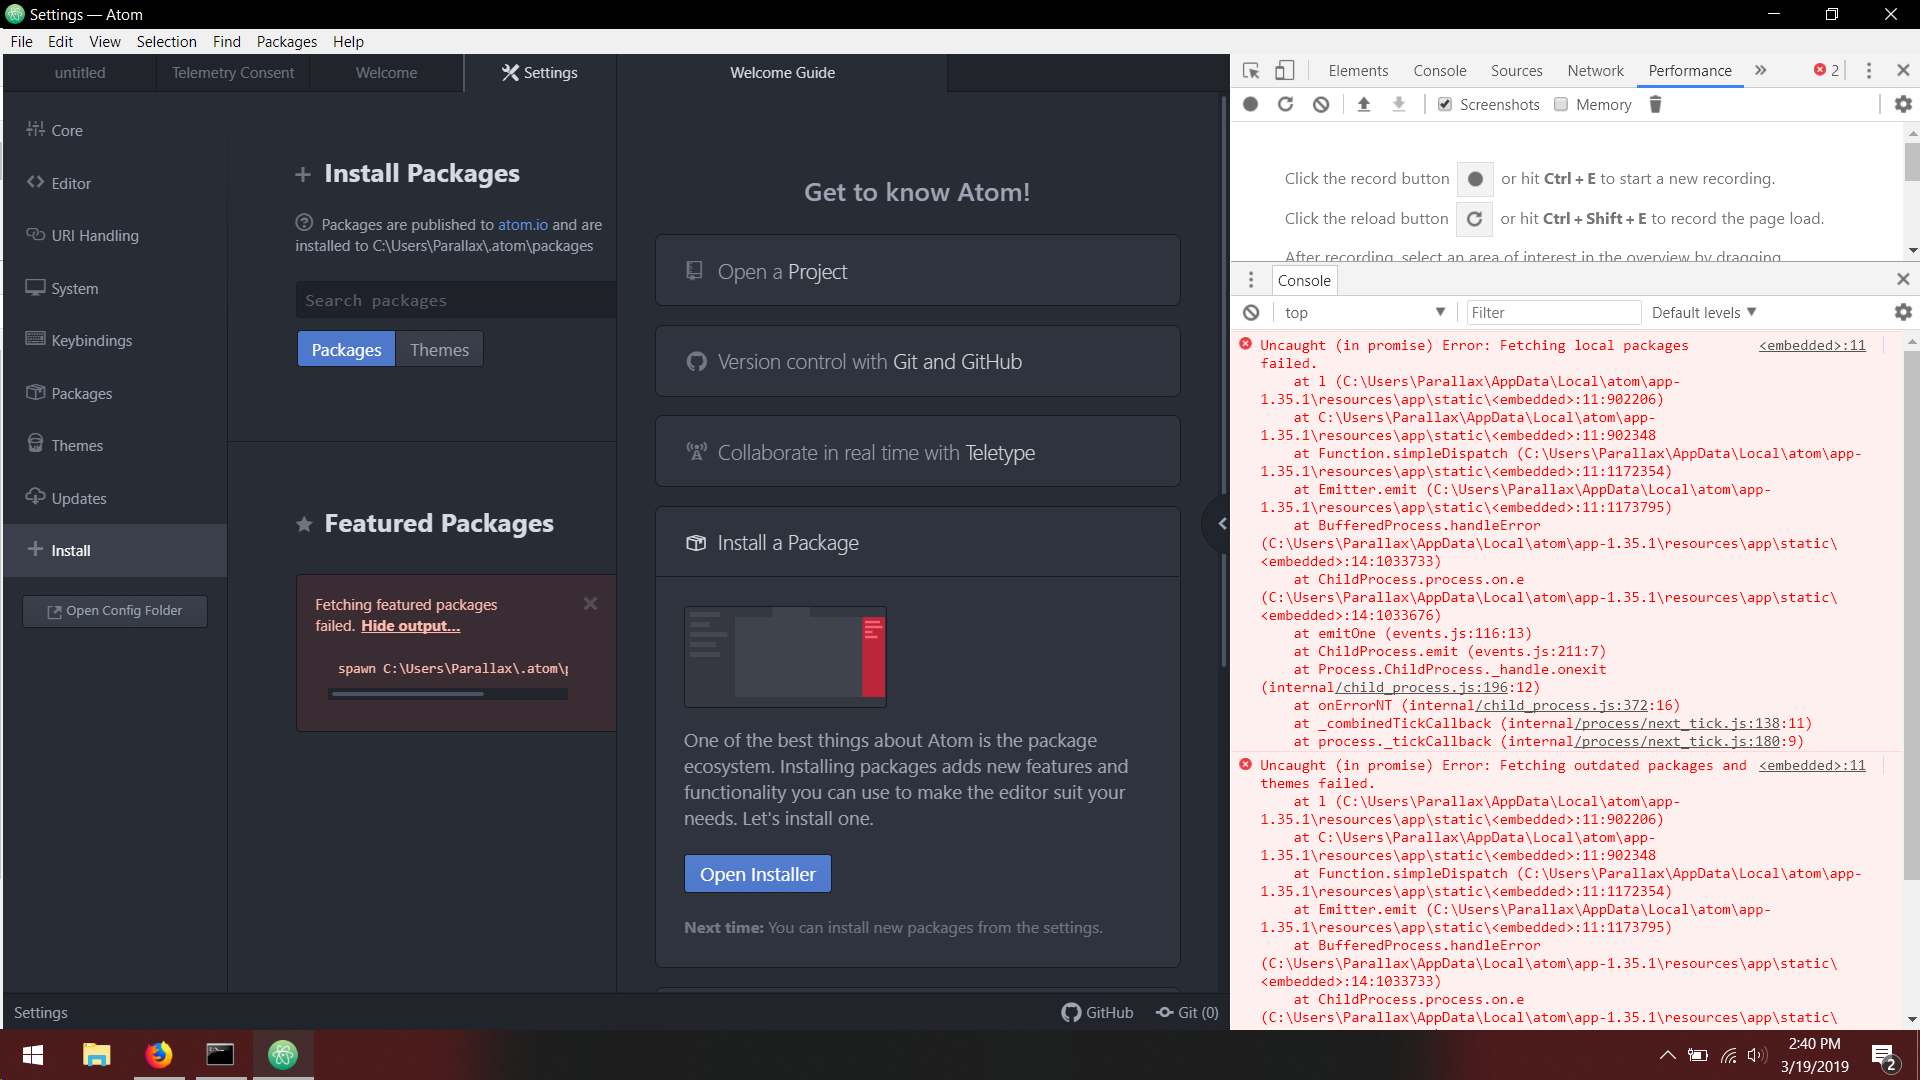Select the Core settings section
The image size is (1920, 1080).
click(66, 130)
